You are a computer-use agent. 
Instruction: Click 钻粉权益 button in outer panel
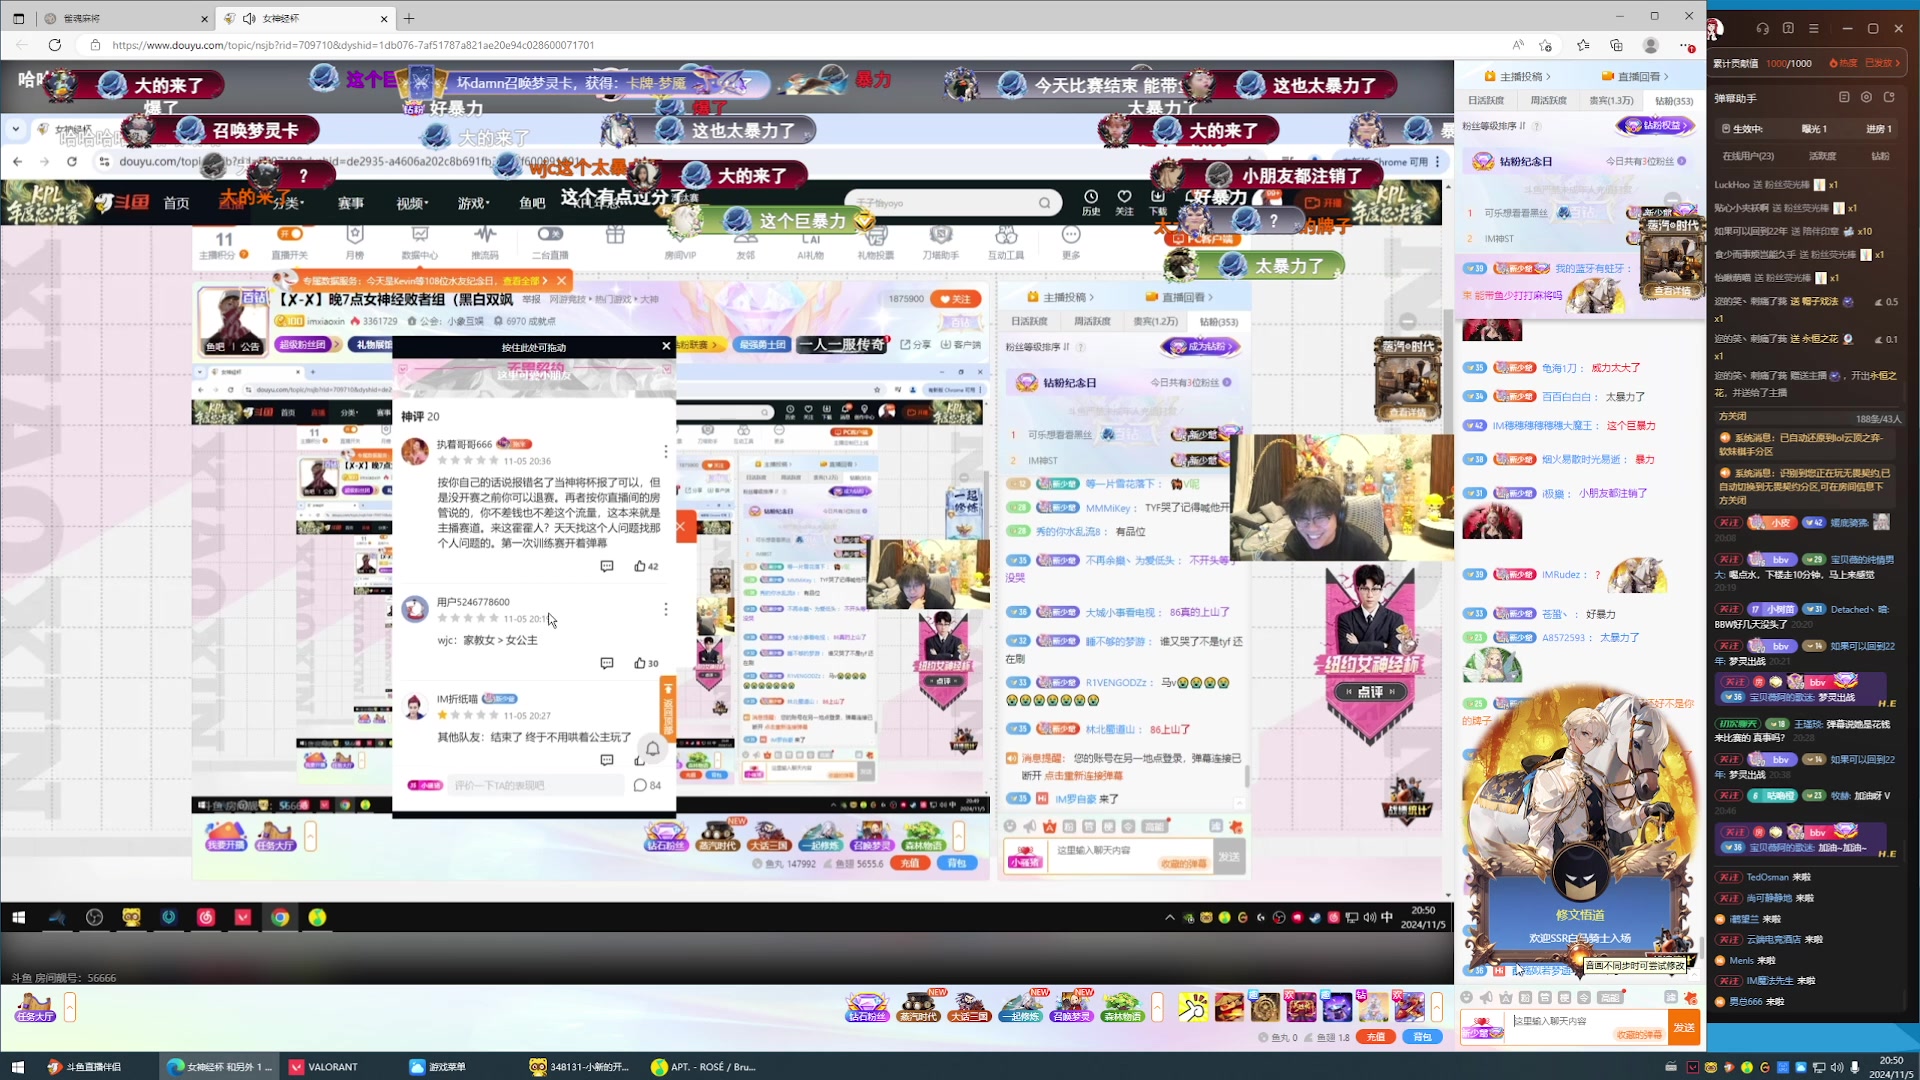pyautogui.click(x=1656, y=125)
